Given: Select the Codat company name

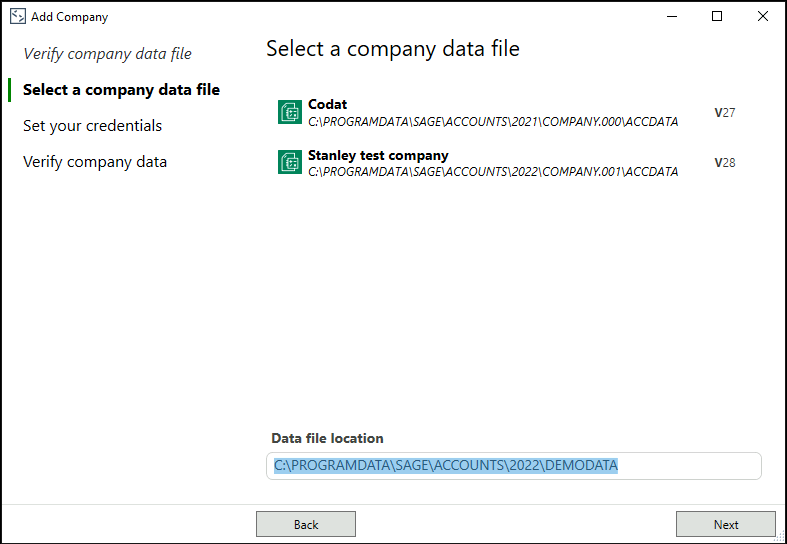Looking at the screenshot, I should 328,105.
